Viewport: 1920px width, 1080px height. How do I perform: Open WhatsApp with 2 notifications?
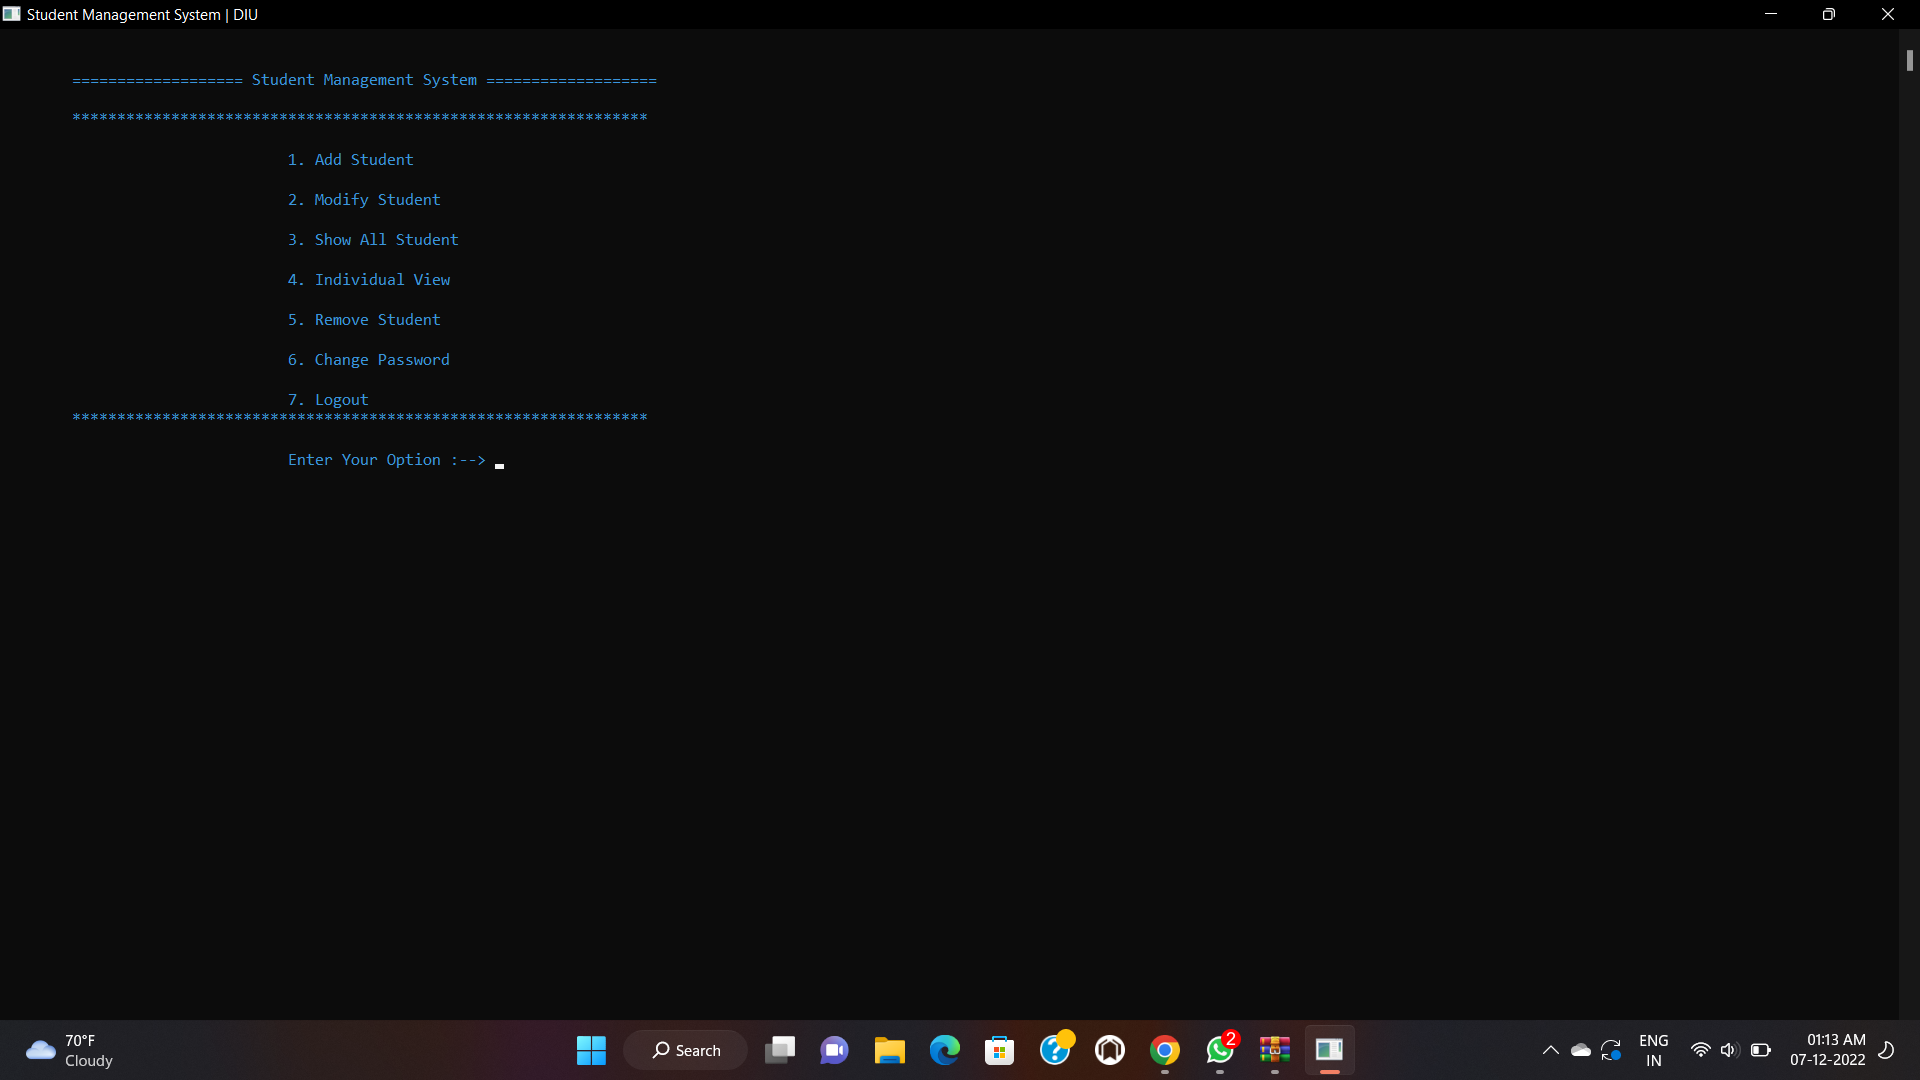point(1219,1050)
